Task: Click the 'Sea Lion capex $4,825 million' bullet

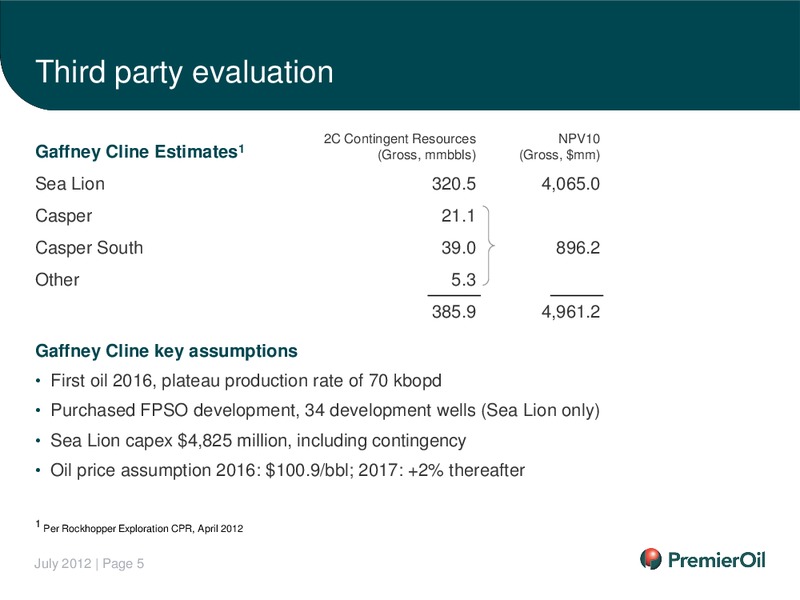Action: (258, 440)
